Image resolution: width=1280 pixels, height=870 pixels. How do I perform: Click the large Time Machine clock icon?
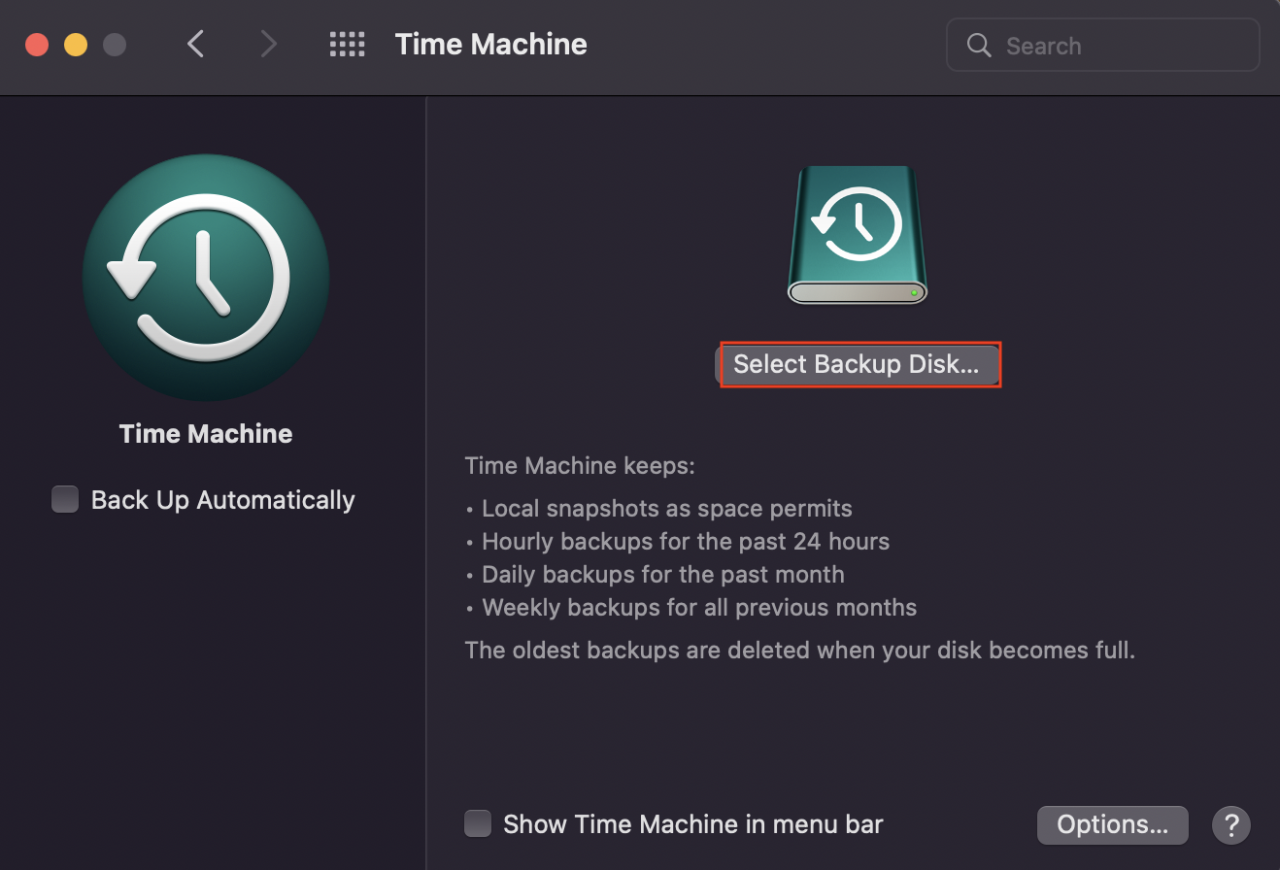pyautogui.click(x=206, y=278)
